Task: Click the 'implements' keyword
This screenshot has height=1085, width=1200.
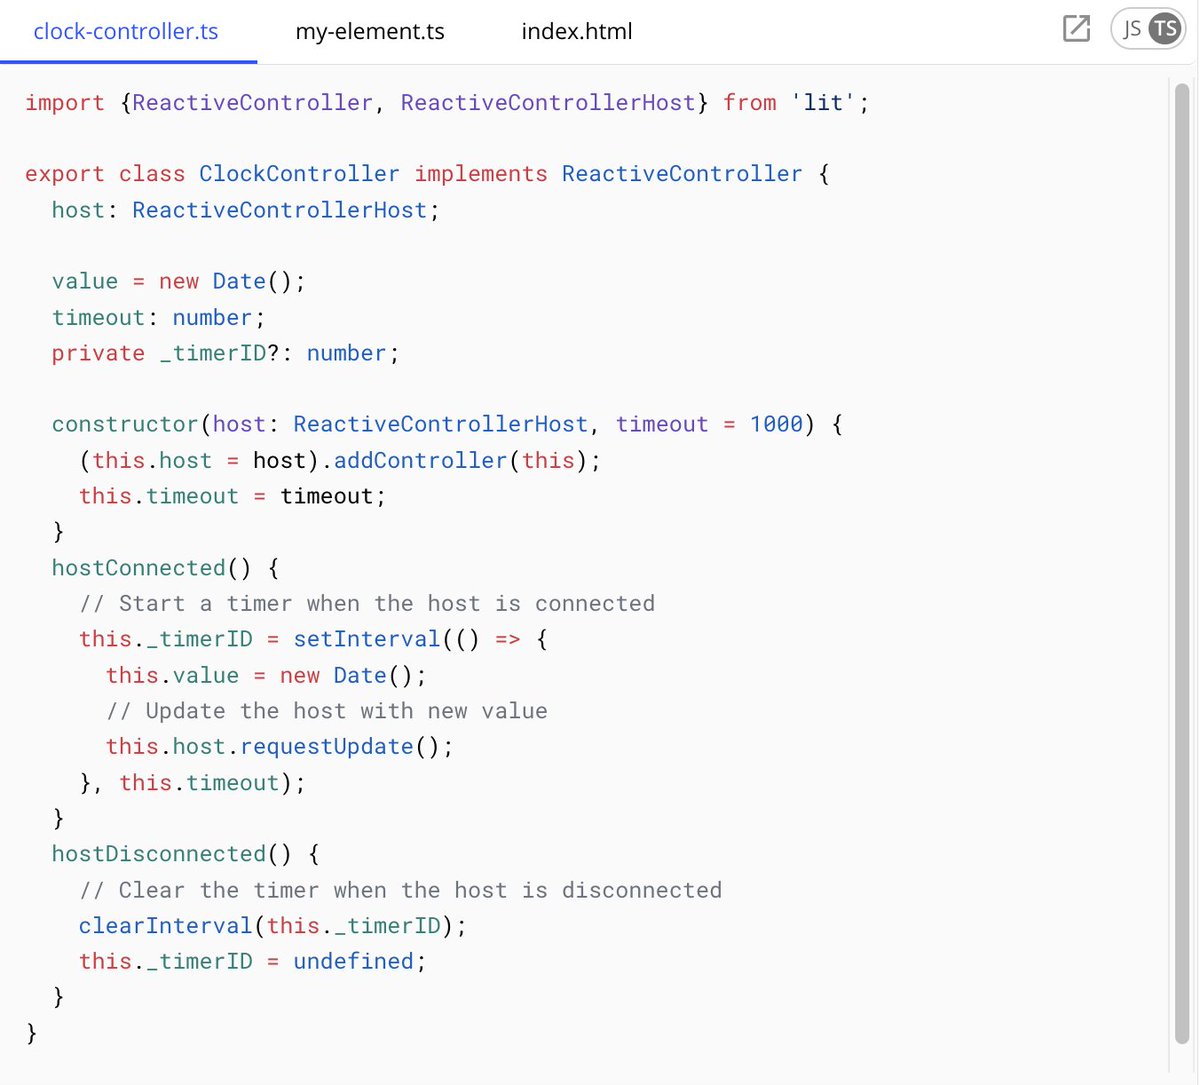Action: (x=481, y=174)
